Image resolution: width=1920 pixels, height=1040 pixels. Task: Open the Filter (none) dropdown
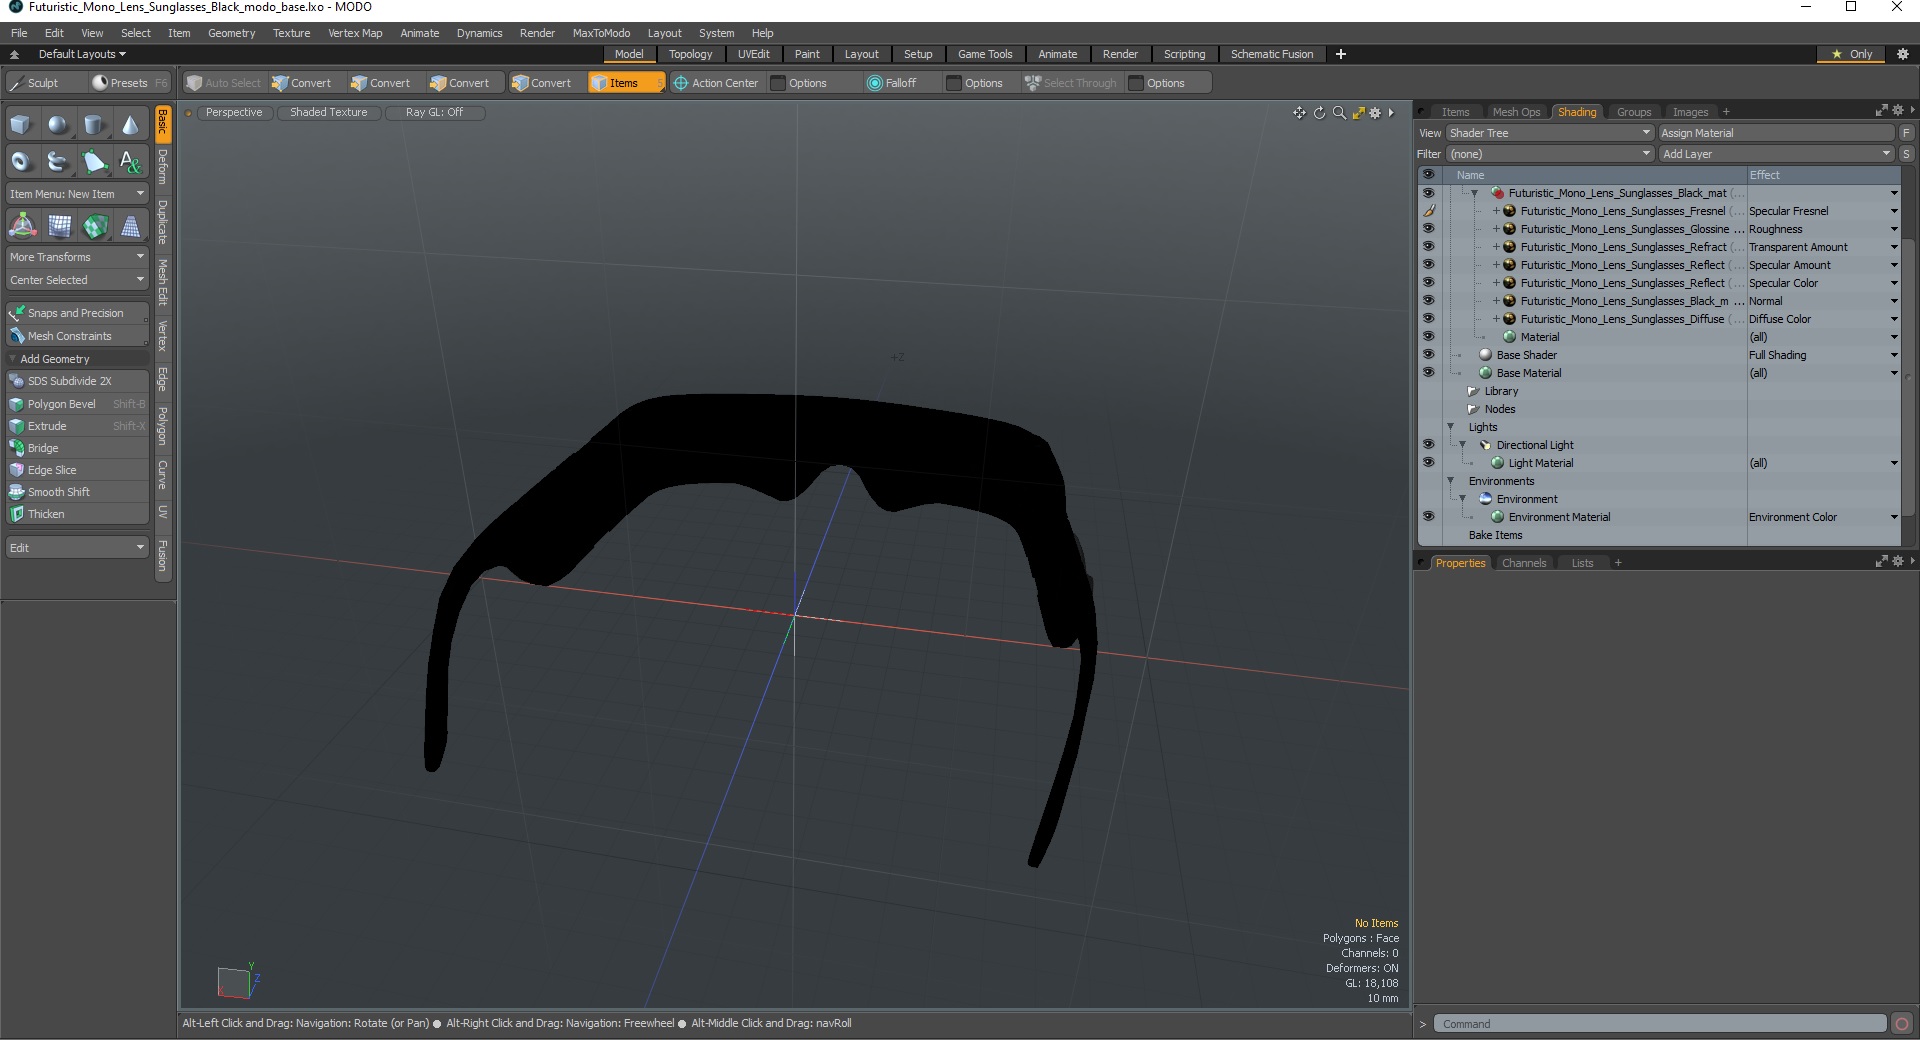[x=1549, y=154]
